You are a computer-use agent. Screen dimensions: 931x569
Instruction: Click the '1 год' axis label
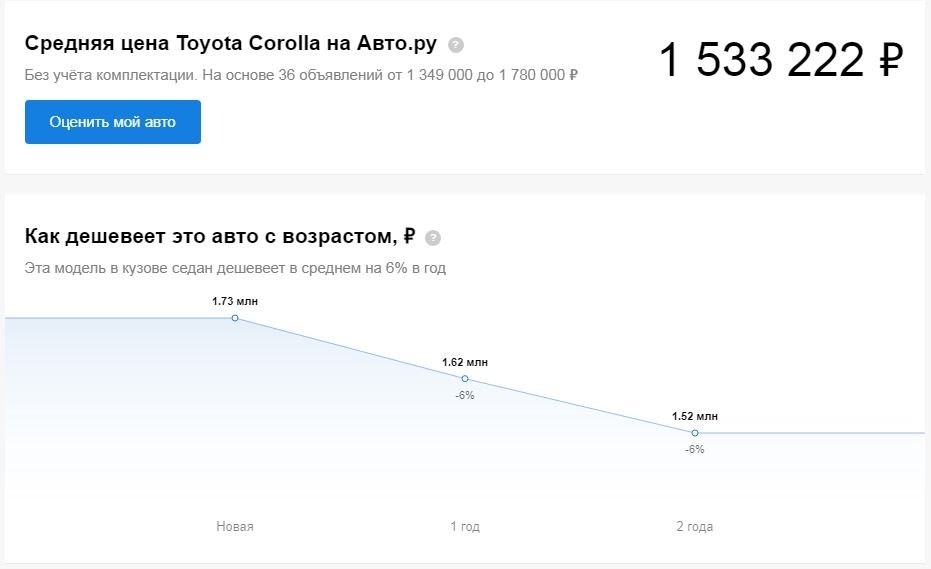click(x=465, y=526)
